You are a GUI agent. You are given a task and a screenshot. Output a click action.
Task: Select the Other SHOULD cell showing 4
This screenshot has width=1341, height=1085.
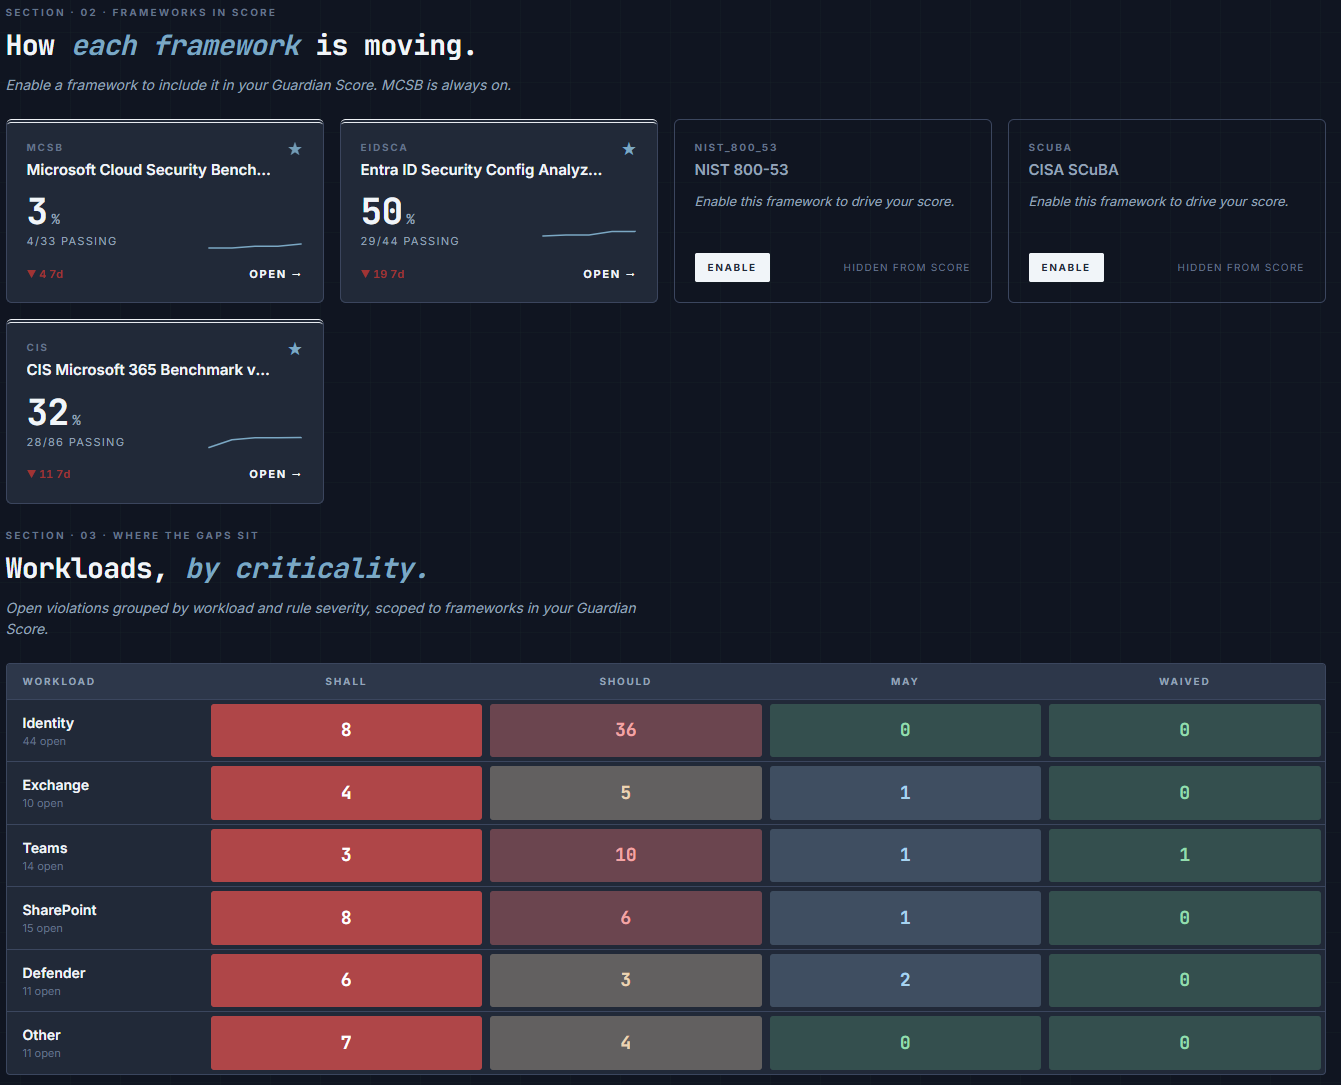(626, 1043)
